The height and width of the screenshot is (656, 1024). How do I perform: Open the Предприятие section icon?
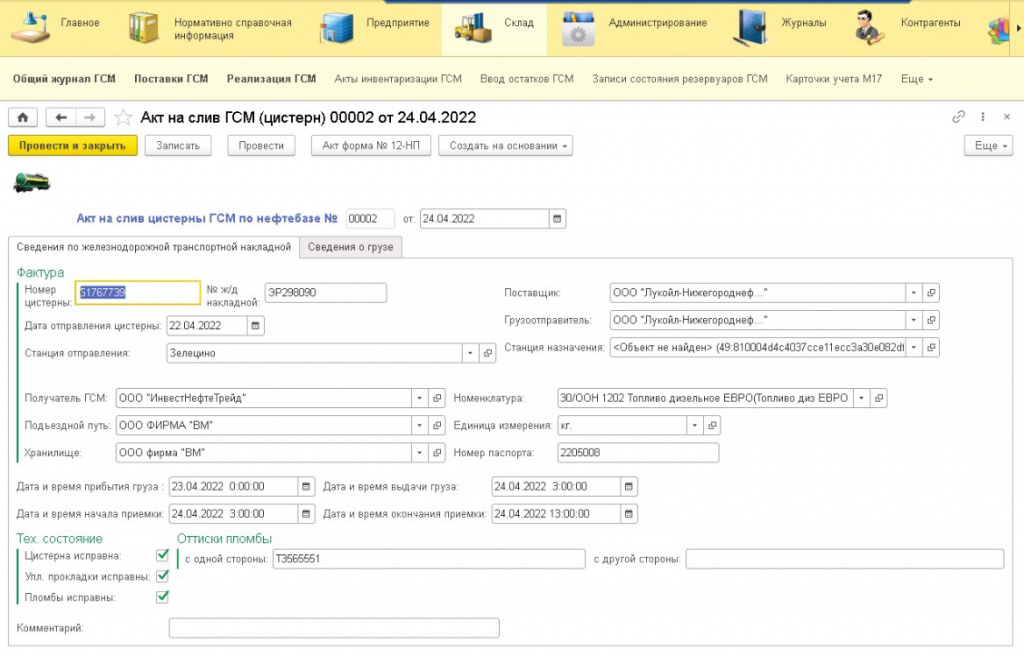click(x=336, y=28)
